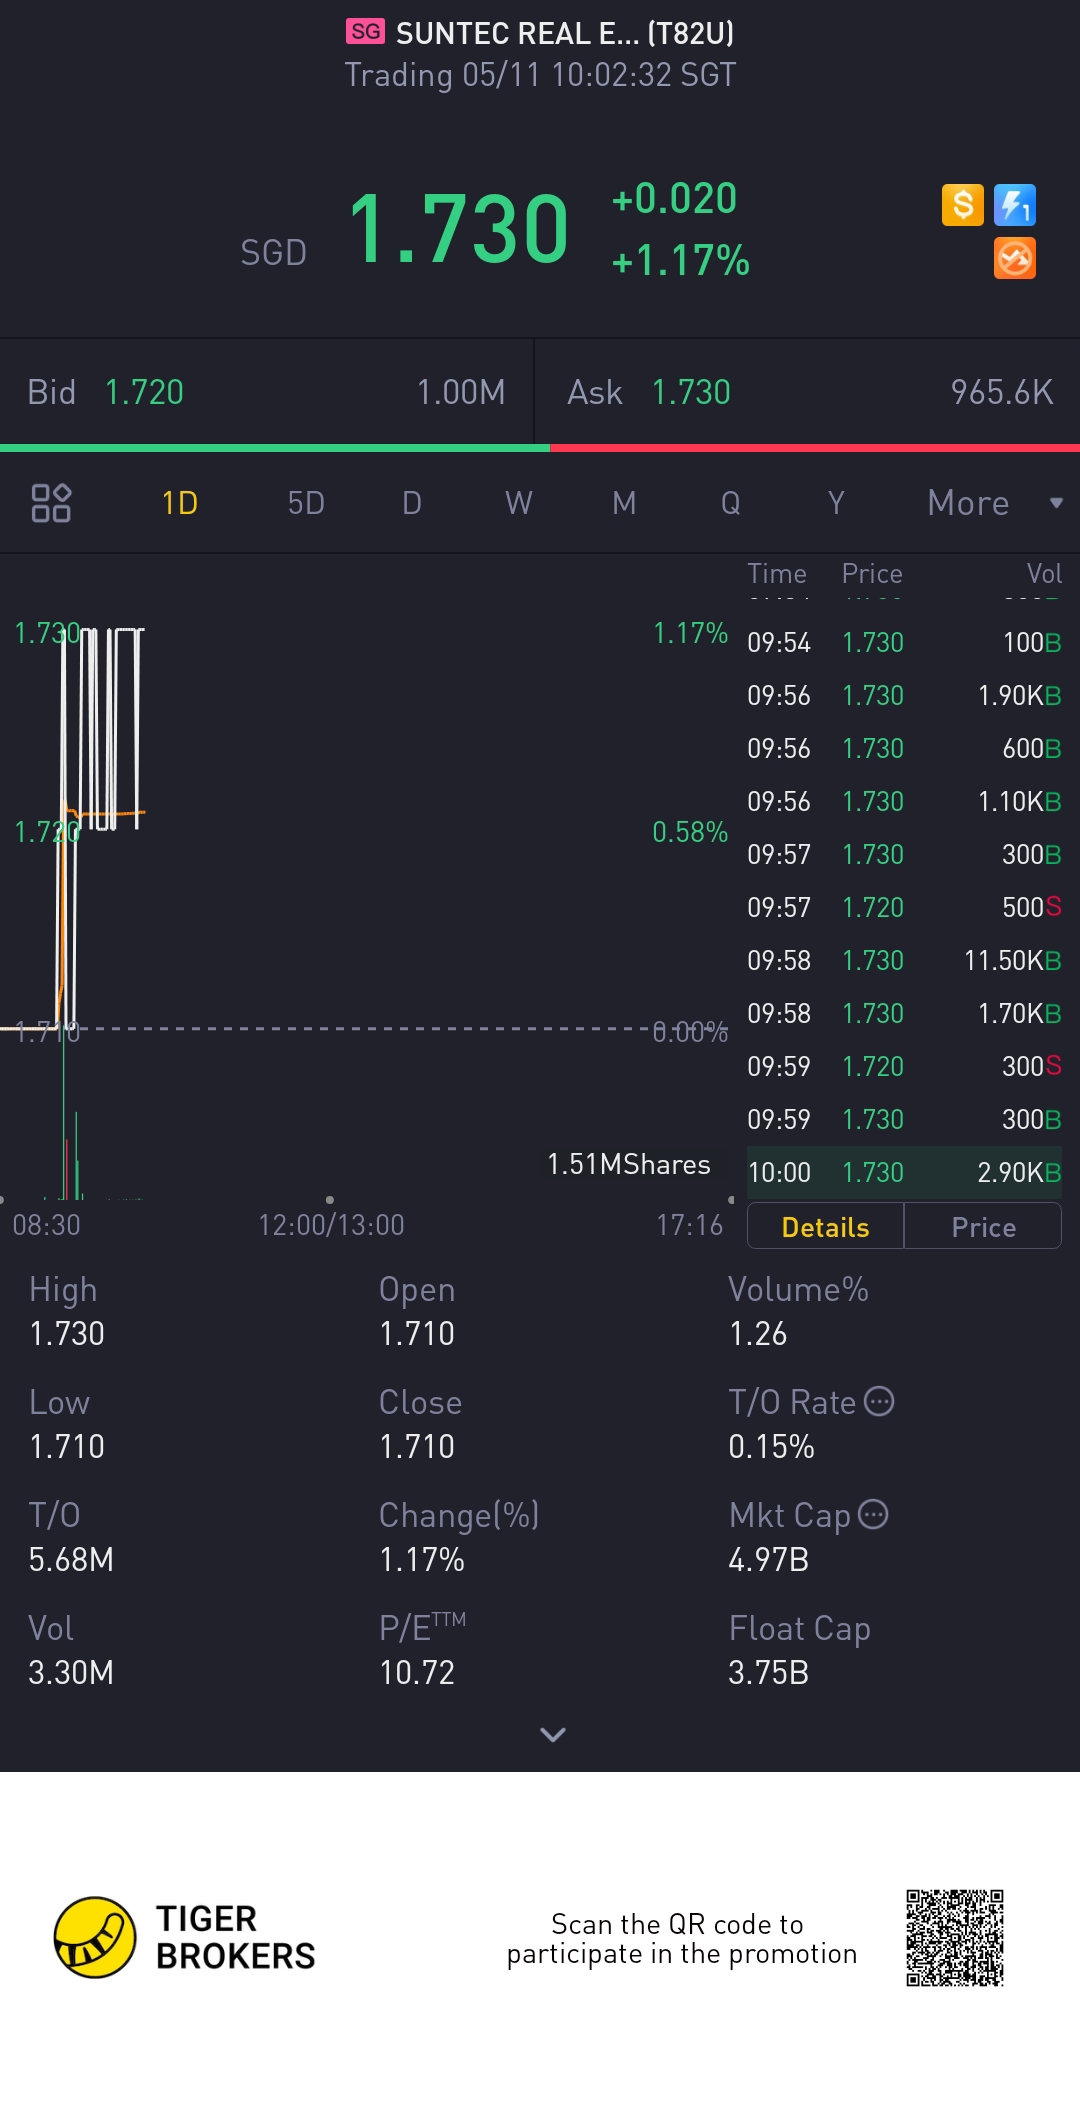1080x2104 pixels.
Task: Tap the orange dollar sign icon
Action: point(962,205)
